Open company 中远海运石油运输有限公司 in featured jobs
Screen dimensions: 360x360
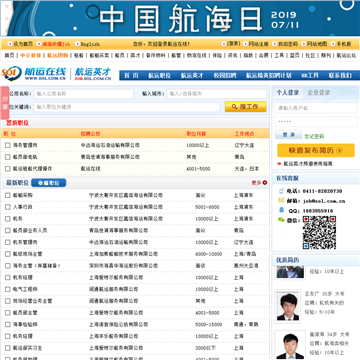tap(110, 145)
